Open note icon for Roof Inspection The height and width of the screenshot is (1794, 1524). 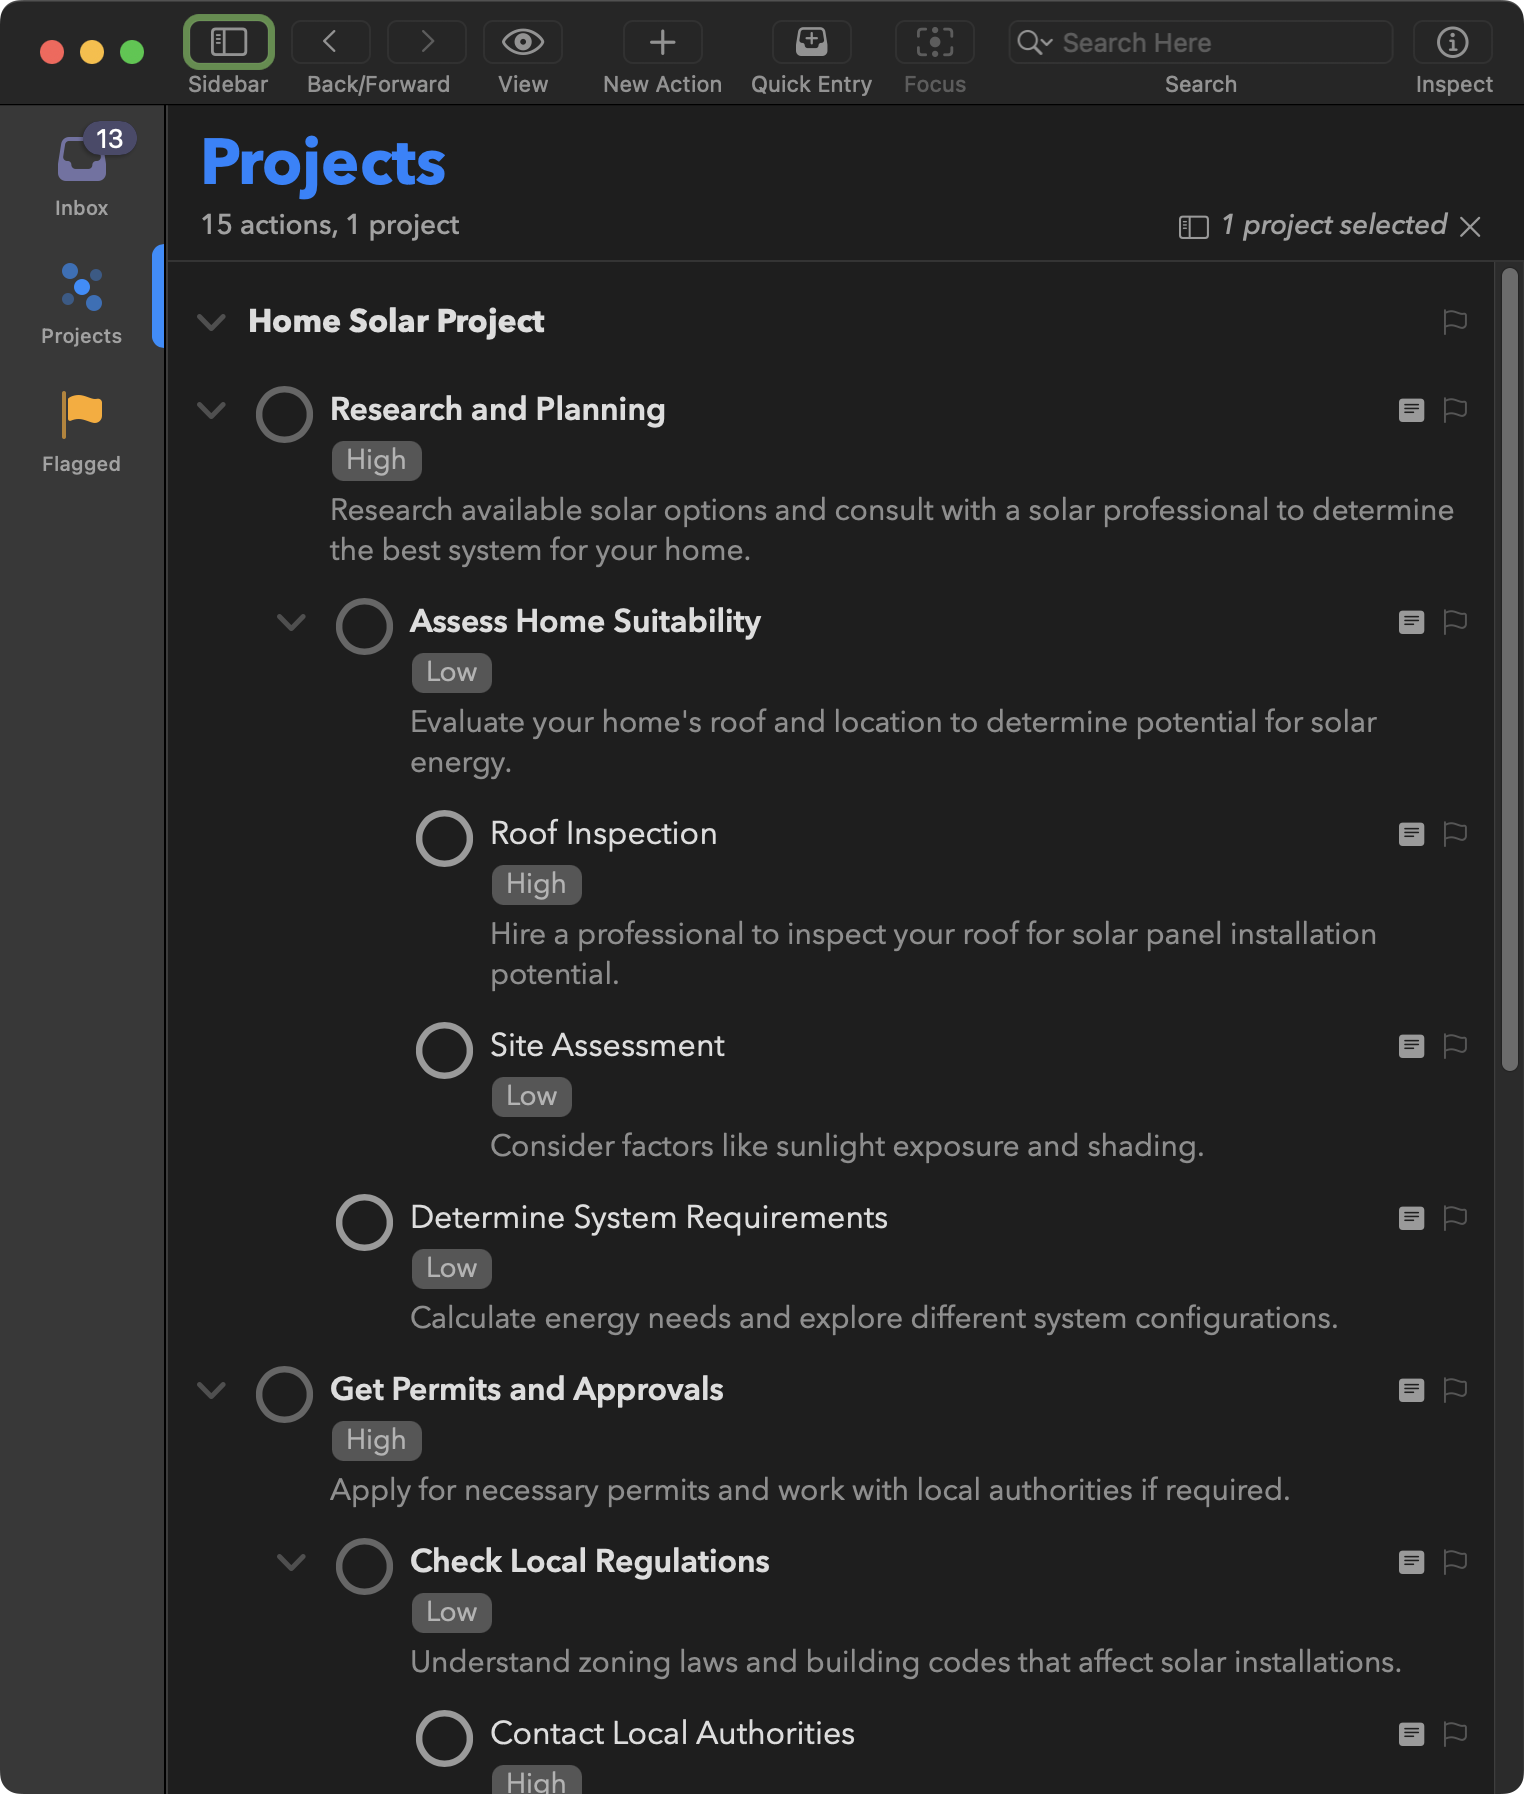point(1411,834)
